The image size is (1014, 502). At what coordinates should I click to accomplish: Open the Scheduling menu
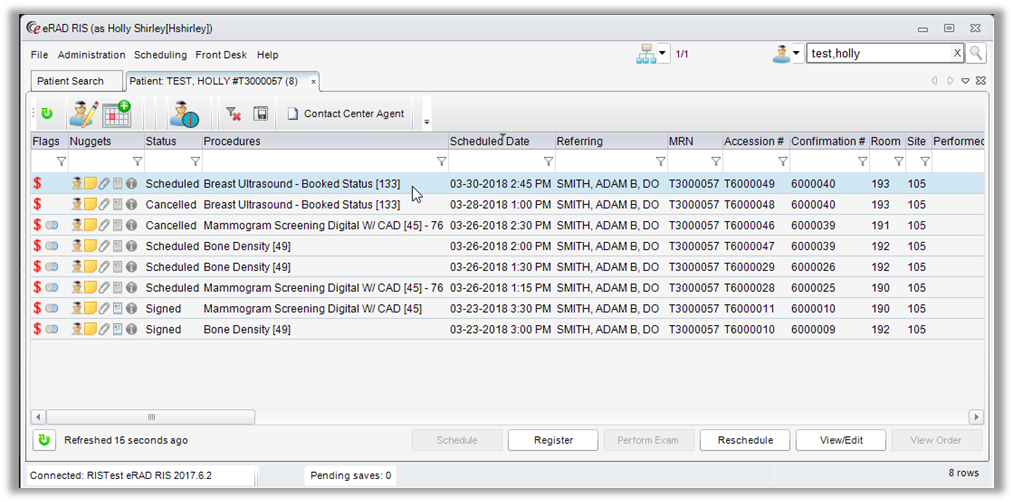click(x=160, y=55)
